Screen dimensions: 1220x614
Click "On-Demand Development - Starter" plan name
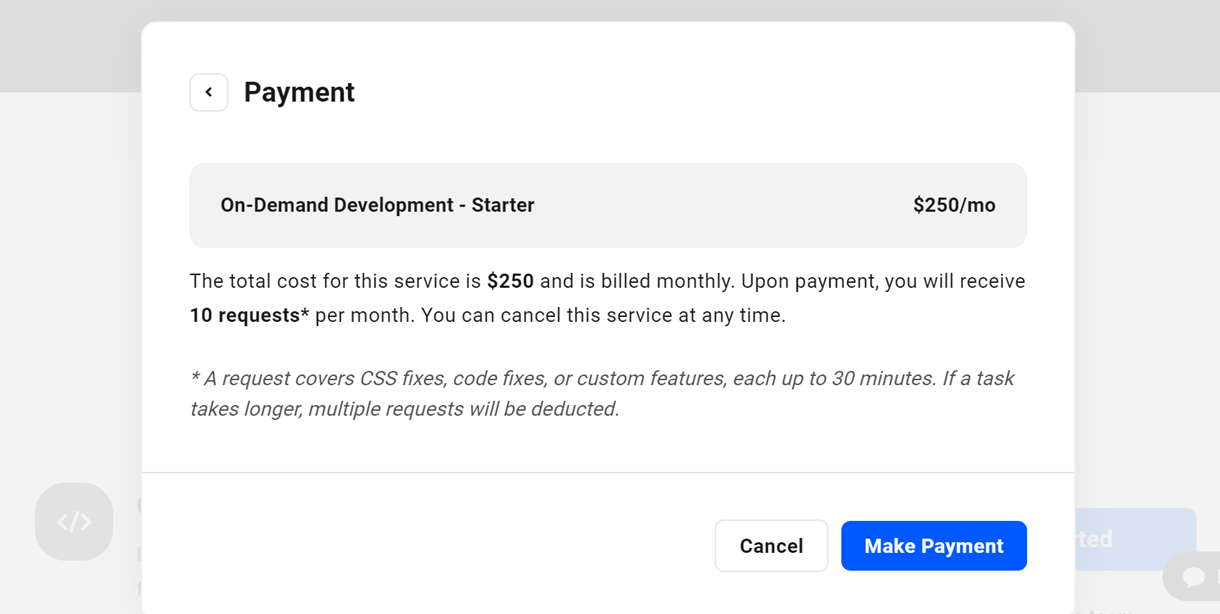pos(377,205)
